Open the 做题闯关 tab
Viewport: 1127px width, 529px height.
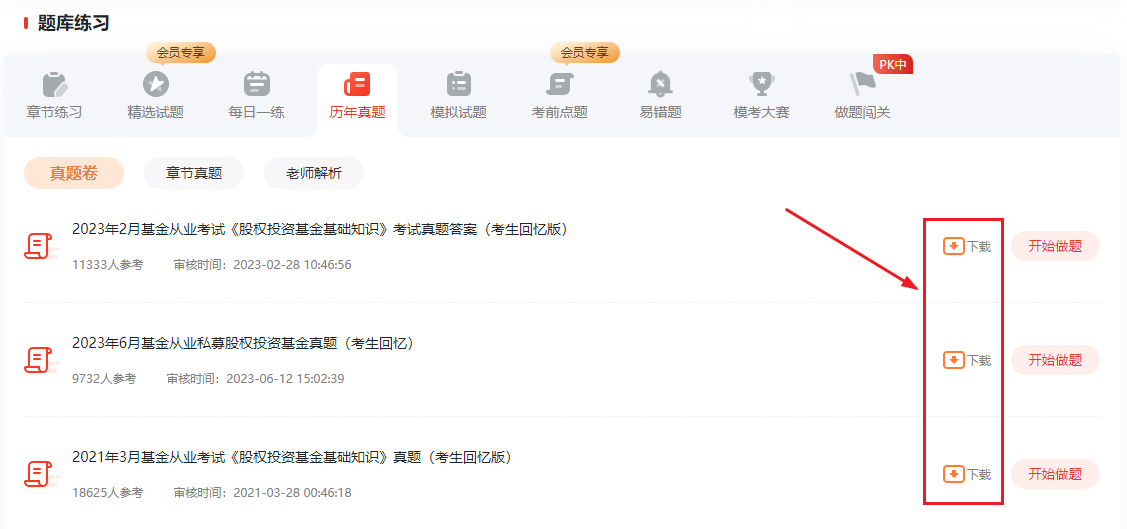tap(862, 113)
